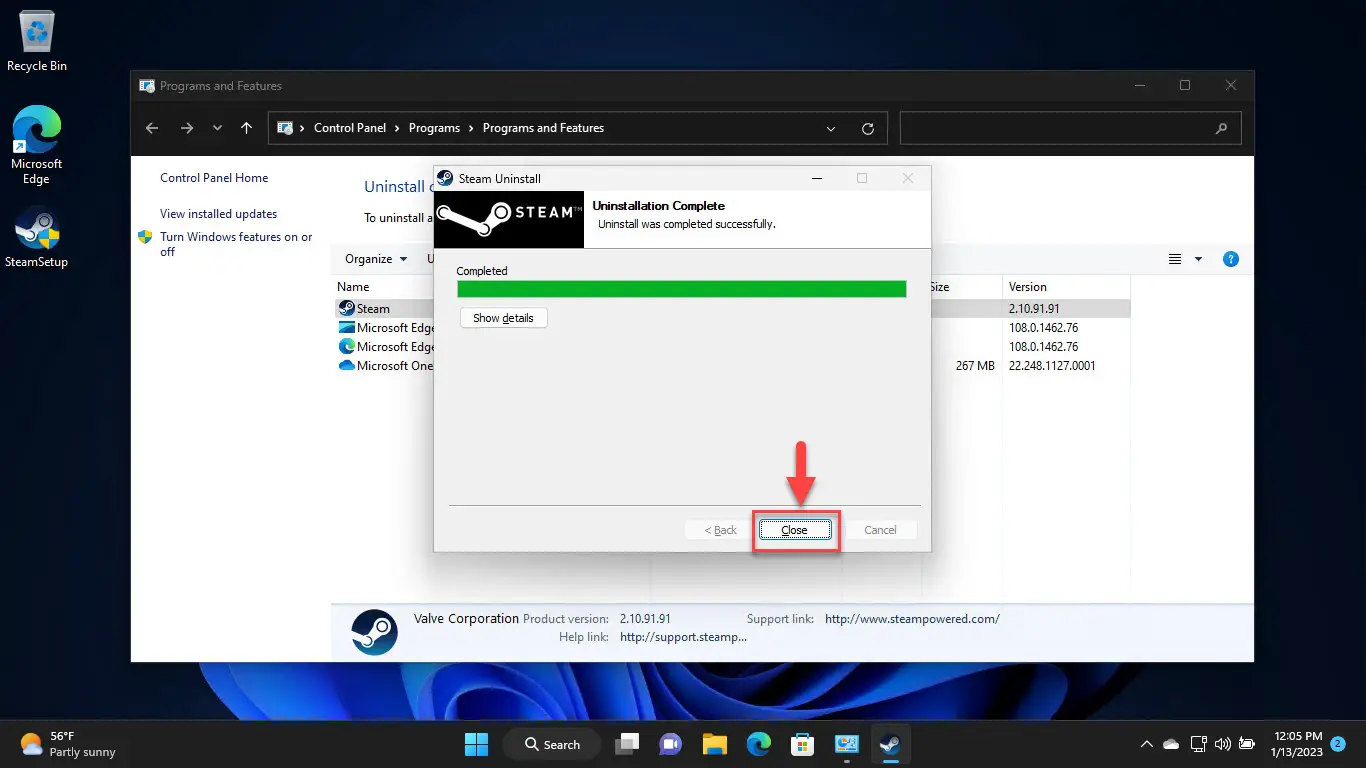Switch to Steam taskbar icon
The image size is (1366, 768).
[x=889, y=744]
